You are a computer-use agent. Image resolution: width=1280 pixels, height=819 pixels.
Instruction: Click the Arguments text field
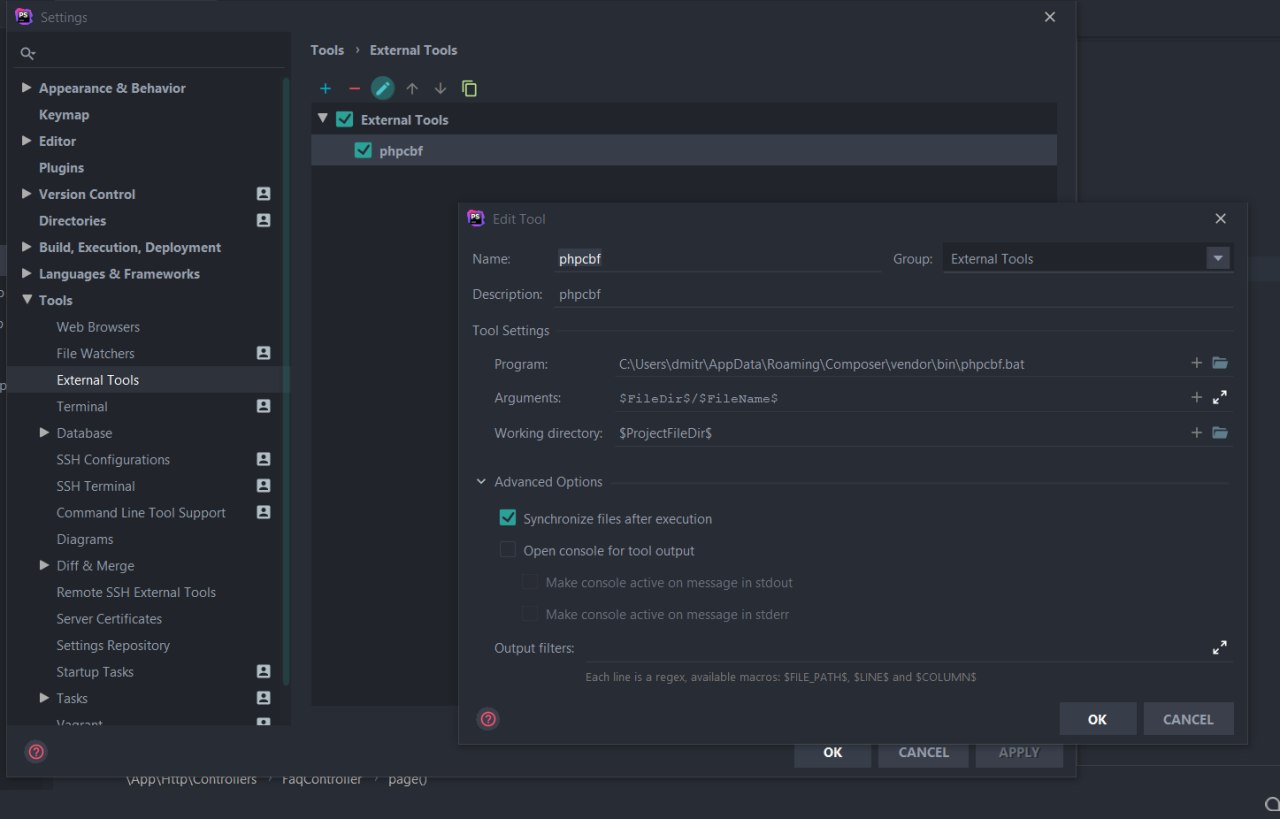click(900, 398)
